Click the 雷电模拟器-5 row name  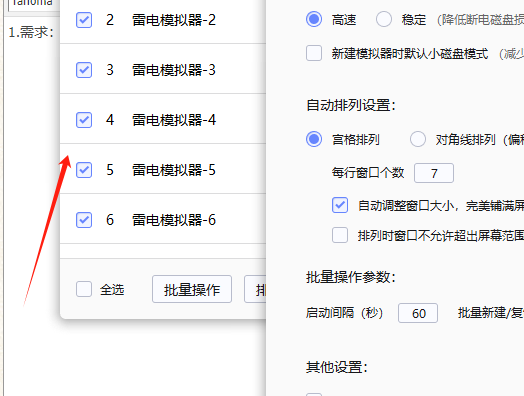[174, 170]
